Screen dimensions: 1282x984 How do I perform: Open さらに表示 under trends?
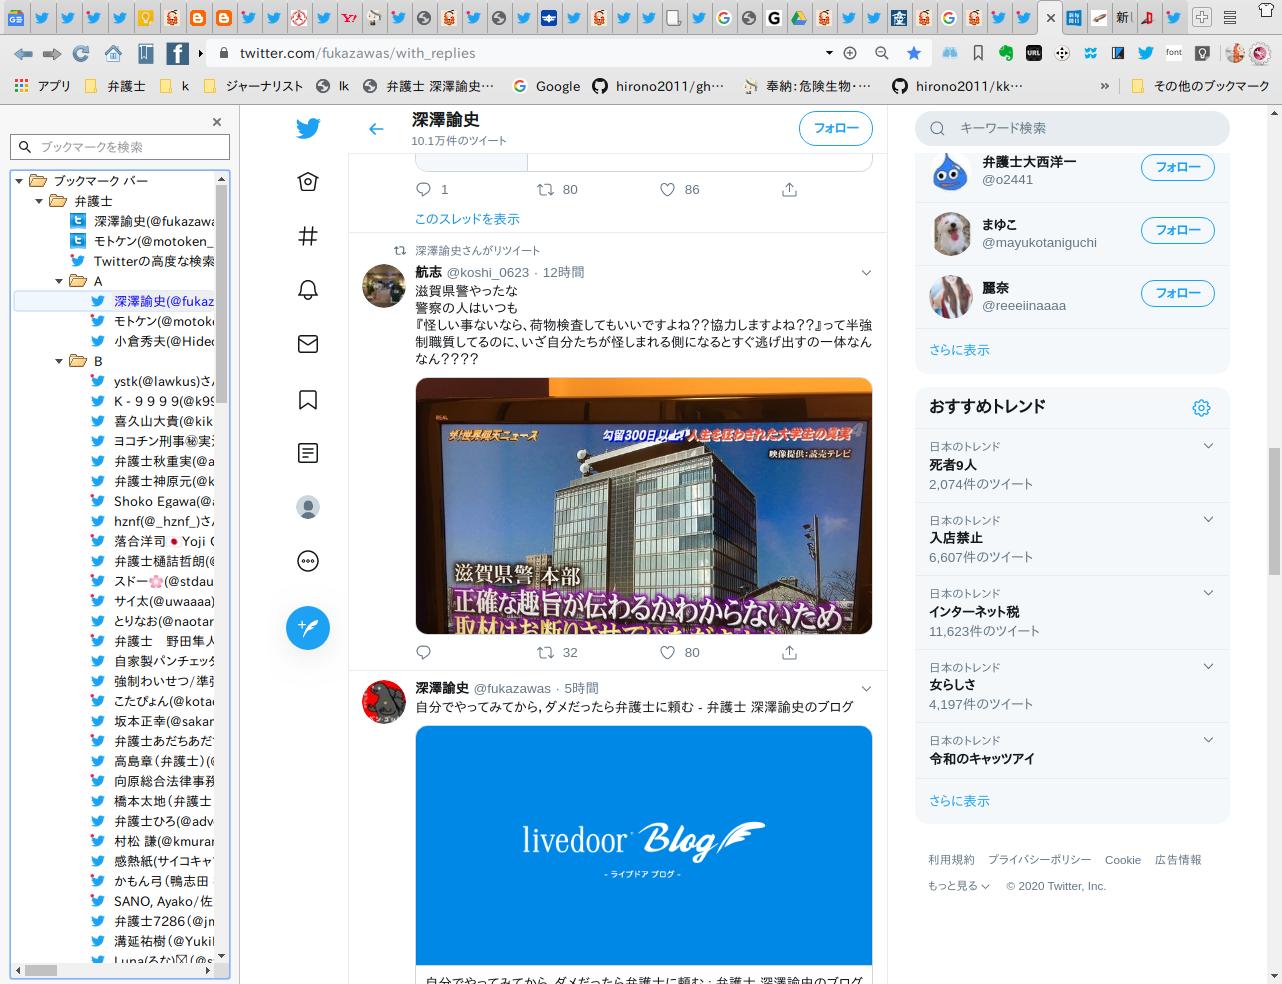(x=959, y=801)
